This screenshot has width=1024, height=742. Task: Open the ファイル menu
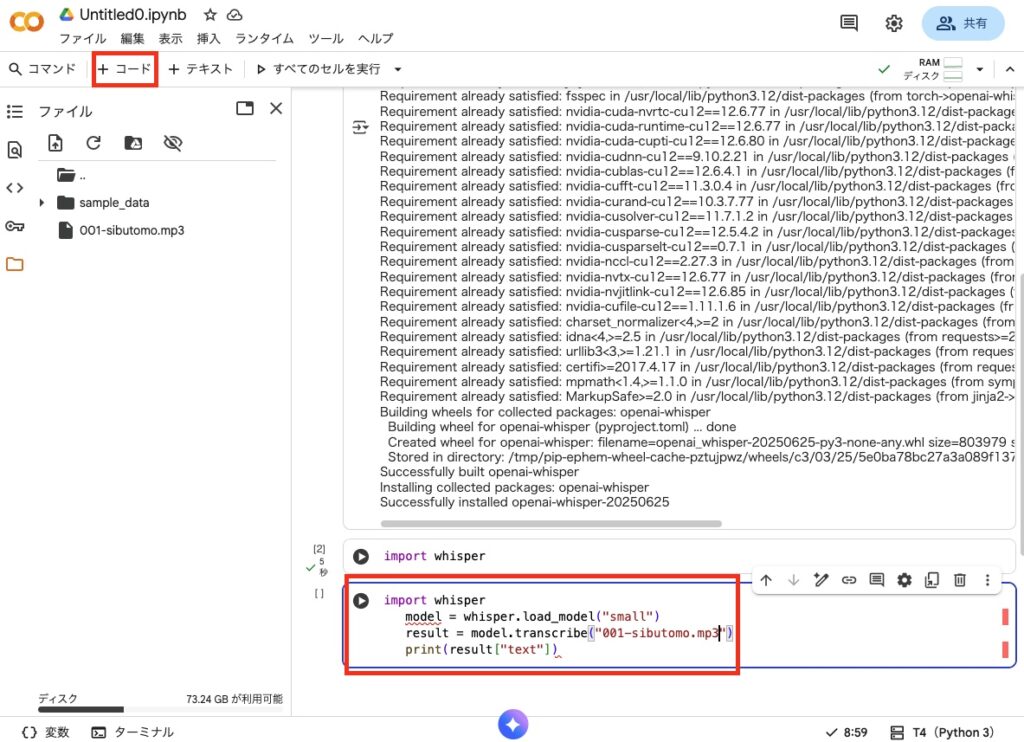[82, 38]
